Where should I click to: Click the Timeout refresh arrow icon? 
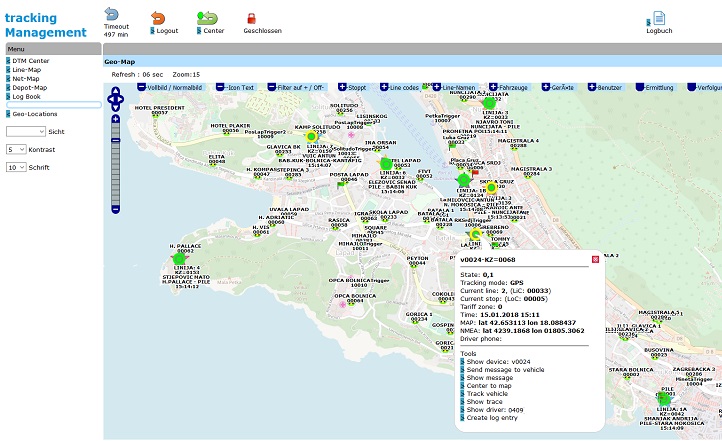pos(110,15)
